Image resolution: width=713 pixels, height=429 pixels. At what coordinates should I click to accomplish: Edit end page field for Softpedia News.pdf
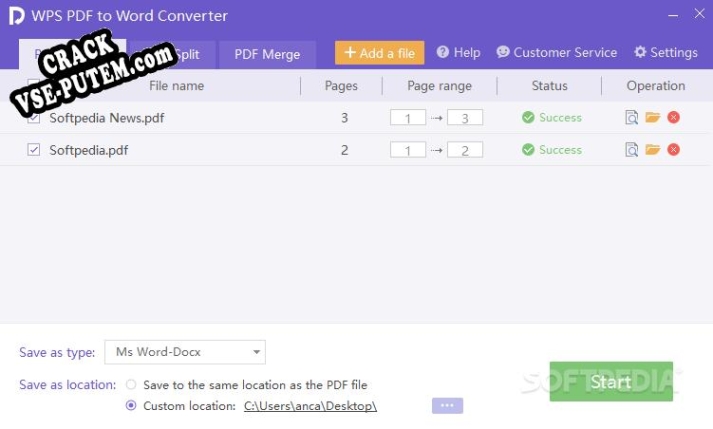pyautogui.click(x=465, y=118)
